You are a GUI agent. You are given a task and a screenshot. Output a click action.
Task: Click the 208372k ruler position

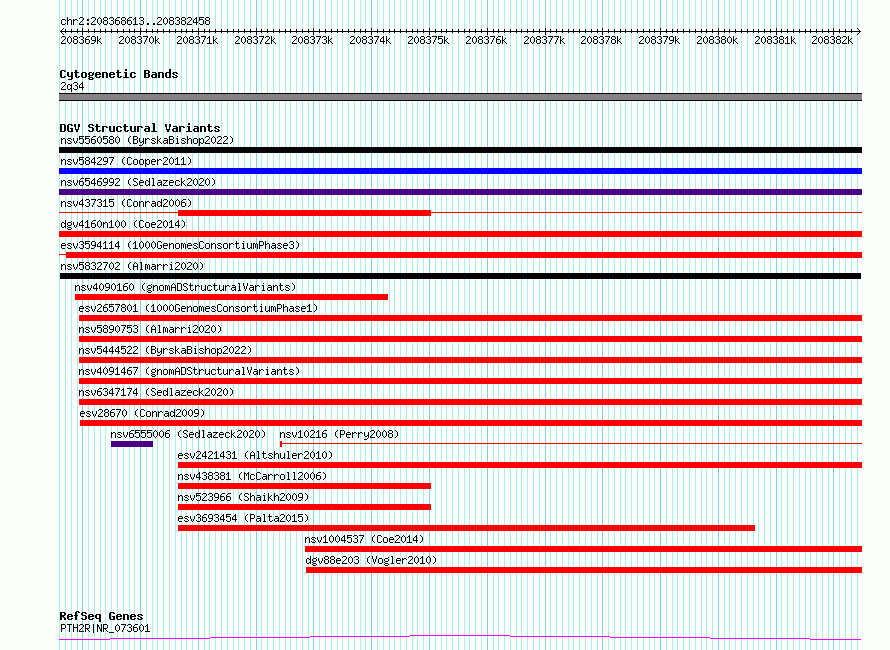[x=255, y=40]
